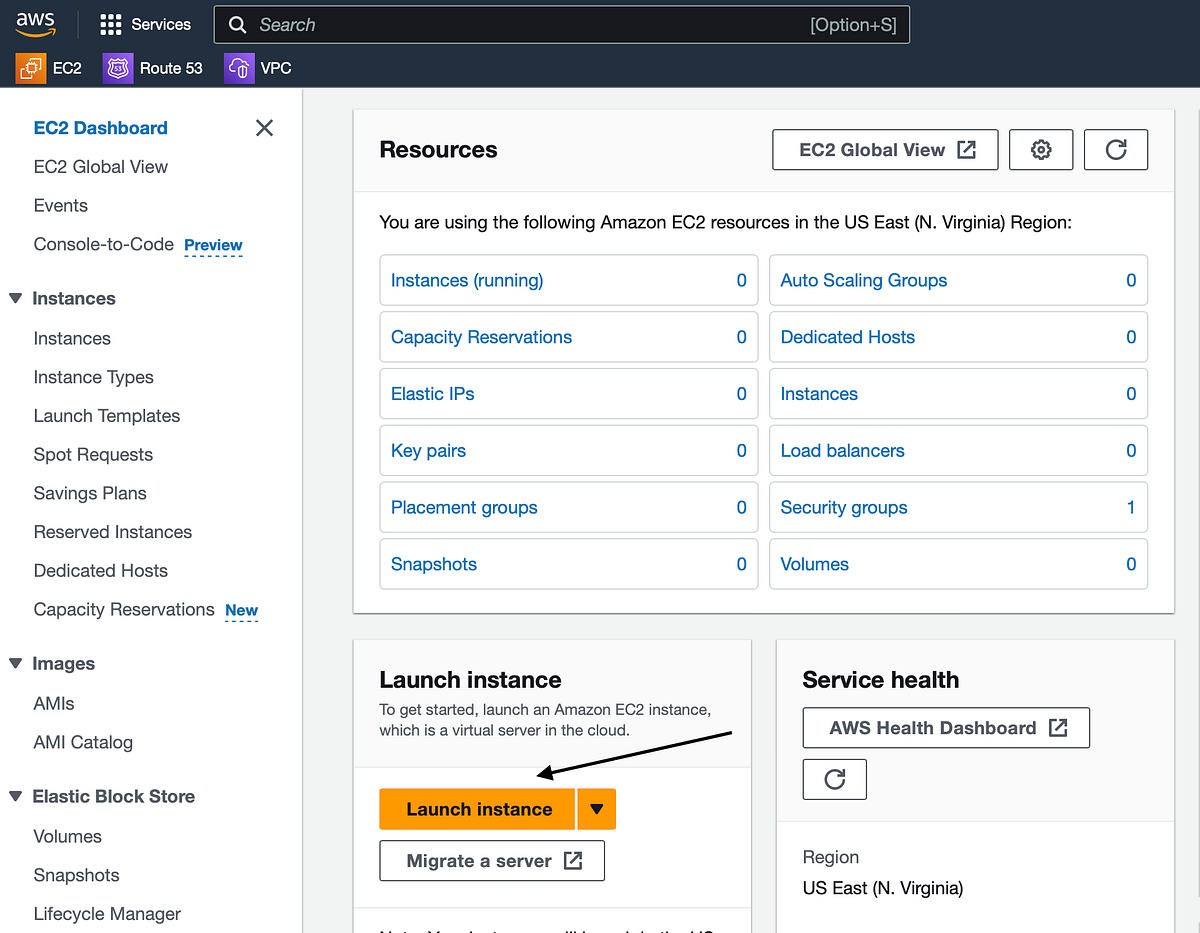Close the EC2 navigation sidebar
Screen dimensions: 1200x933
[264, 128]
